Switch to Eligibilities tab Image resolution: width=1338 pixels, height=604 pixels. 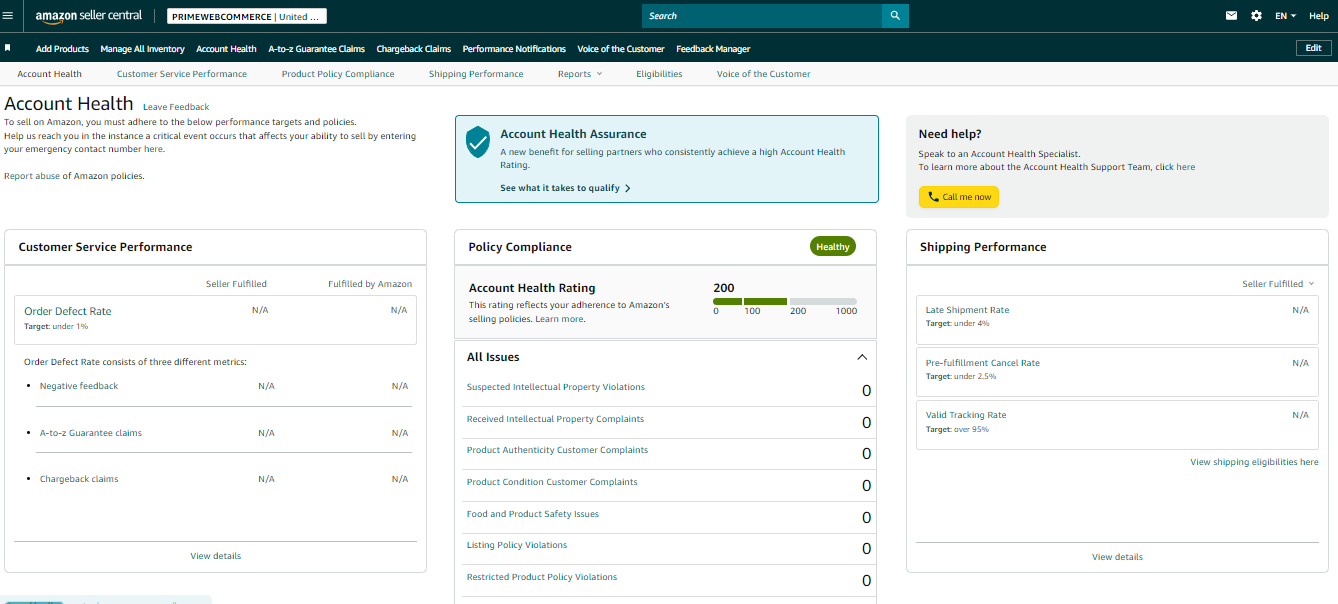(x=659, y=74)
